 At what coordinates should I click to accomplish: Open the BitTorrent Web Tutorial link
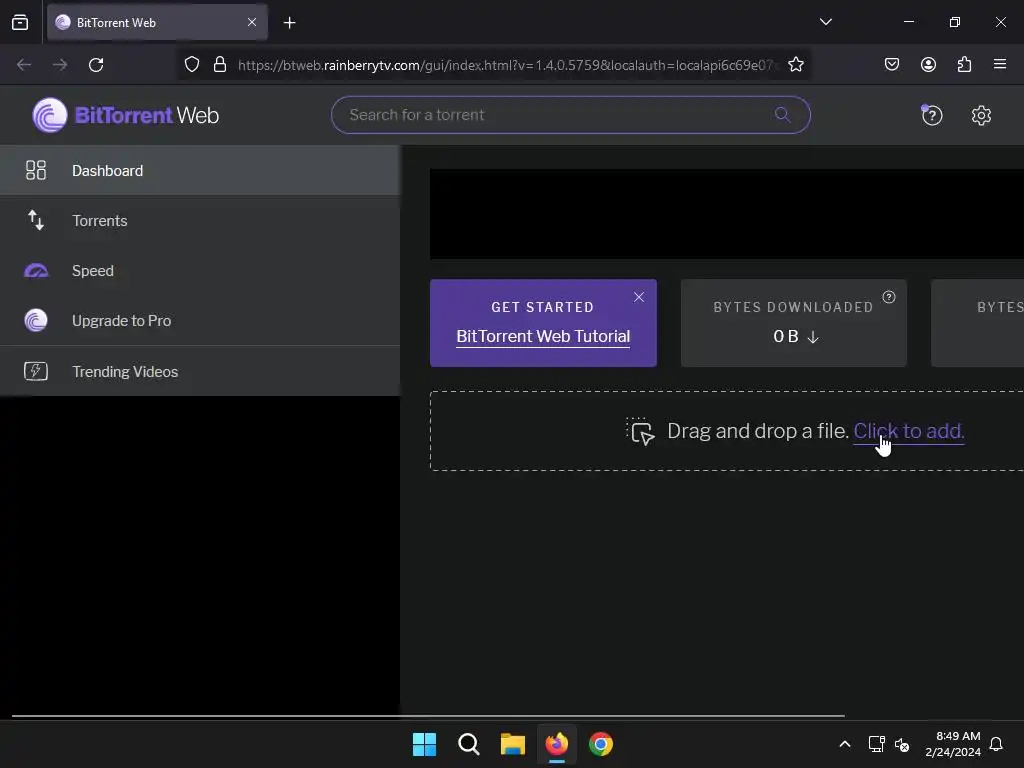click(543, 336)
